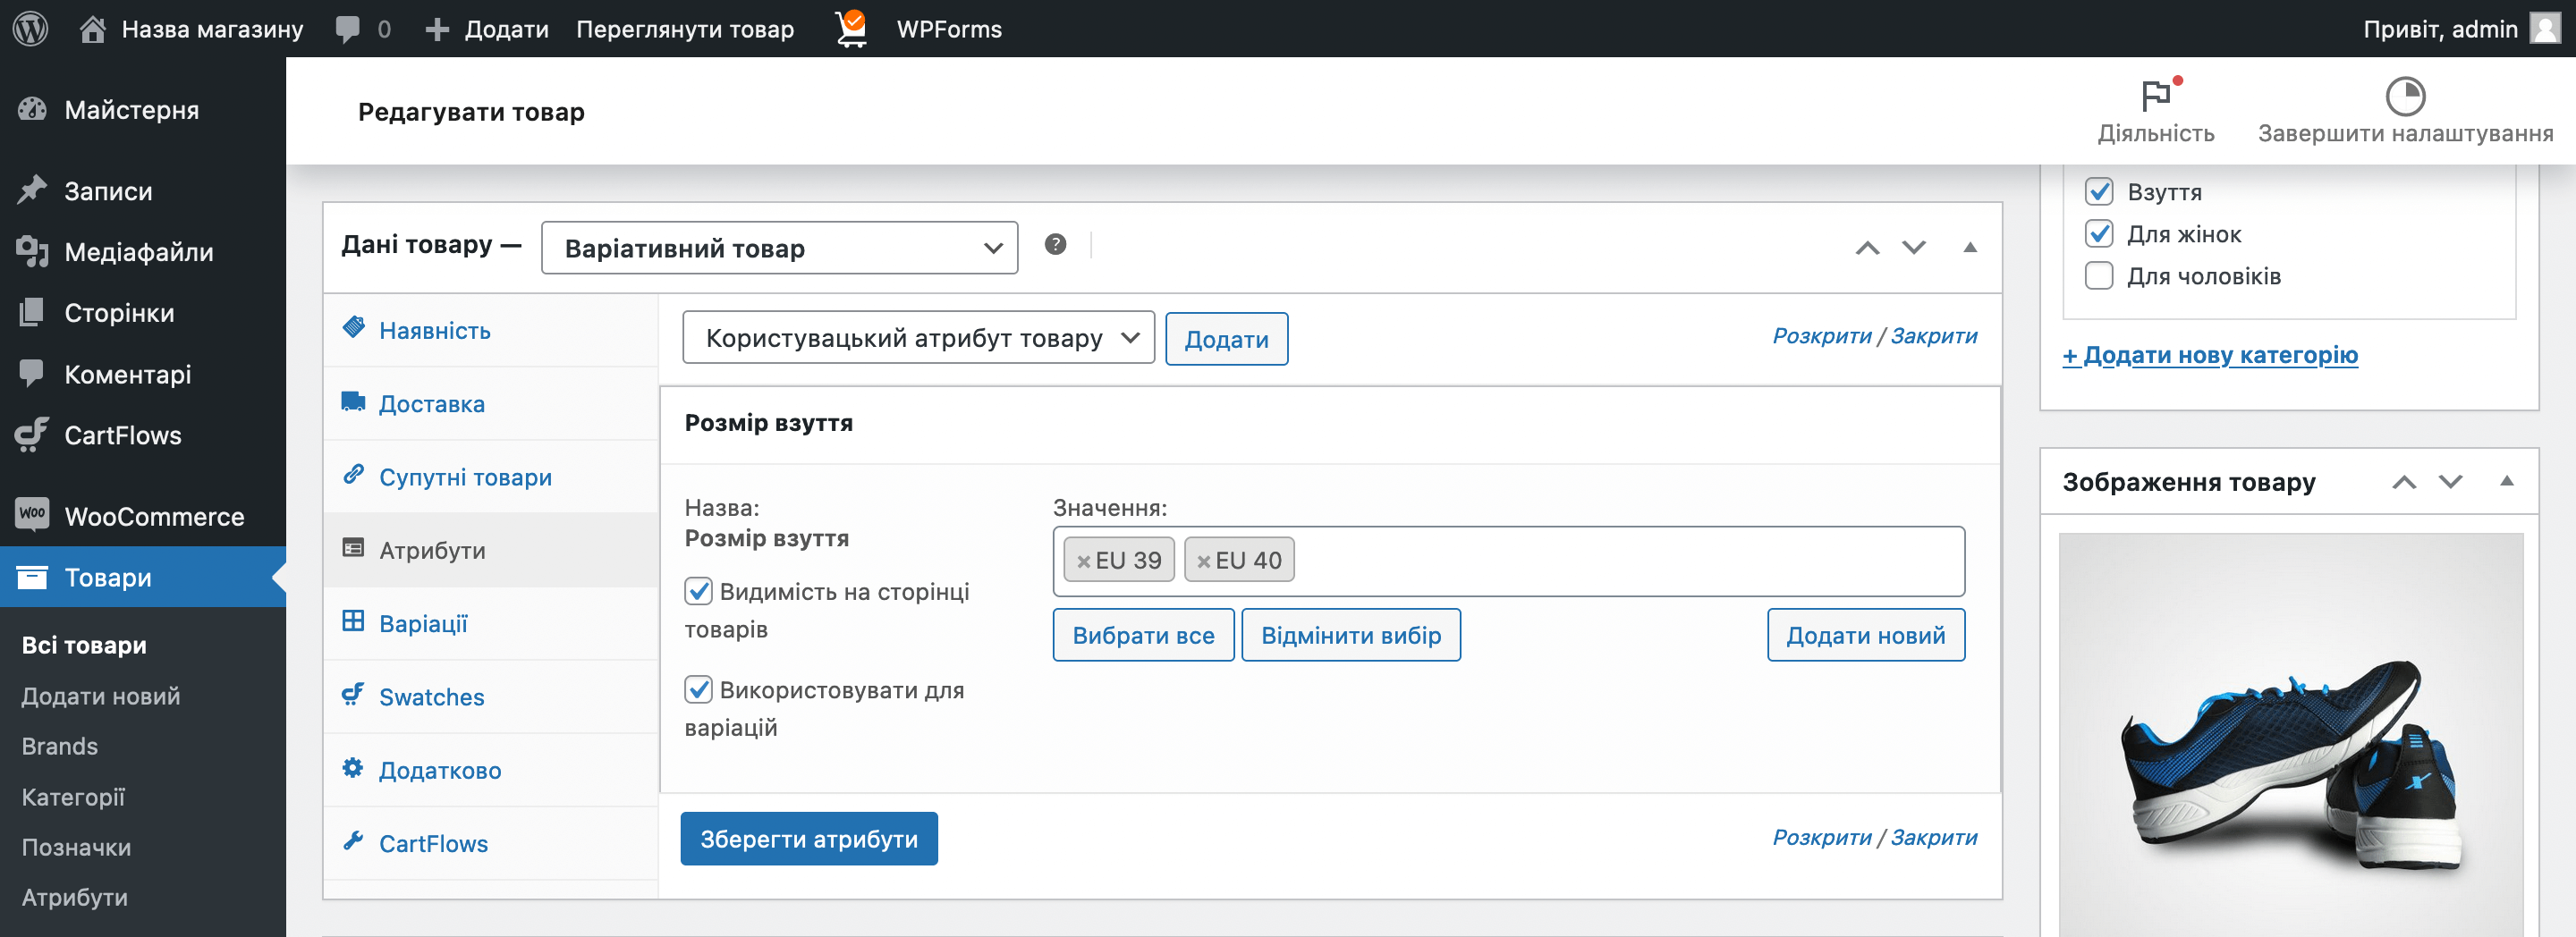Click the Додати attribute button
The image size is (2576, 937).
(x=1226, y=339)
